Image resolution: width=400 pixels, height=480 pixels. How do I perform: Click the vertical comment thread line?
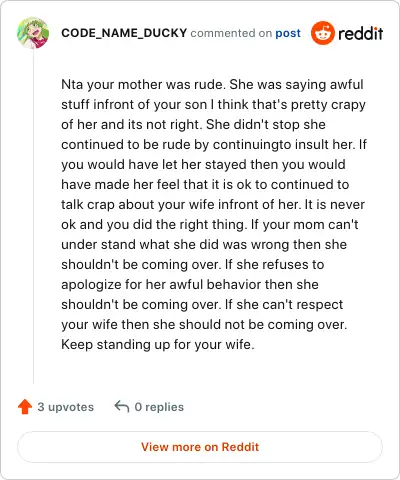(x=33, y=216)
